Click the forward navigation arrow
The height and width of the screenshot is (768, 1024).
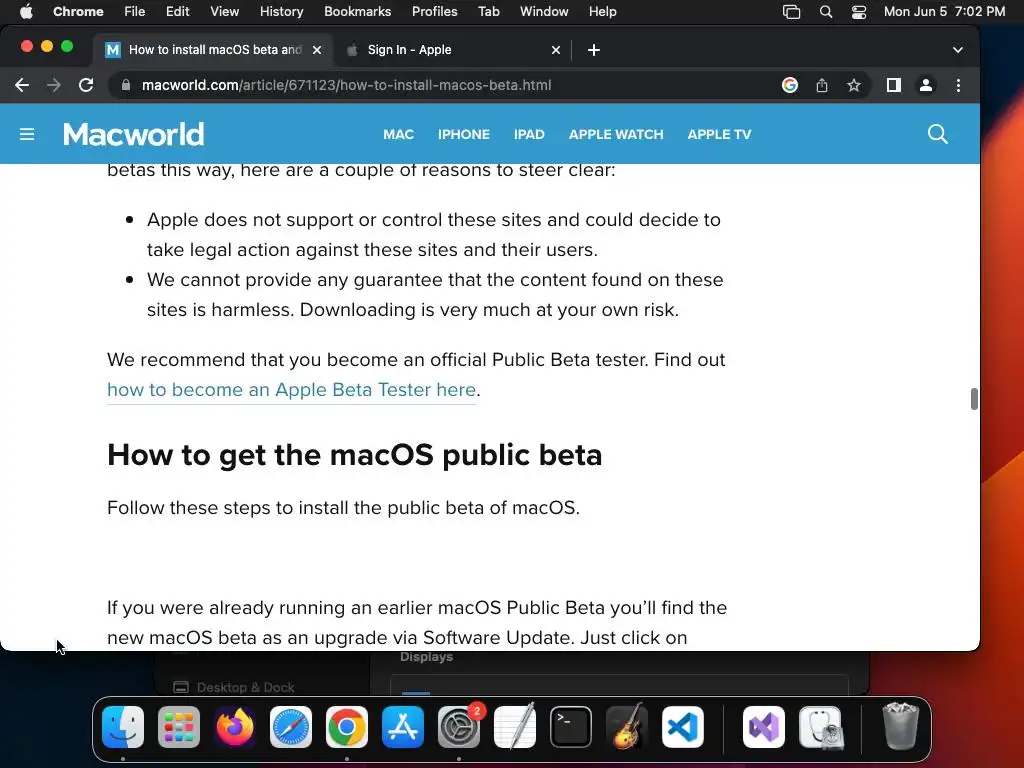tap(54, 85)
